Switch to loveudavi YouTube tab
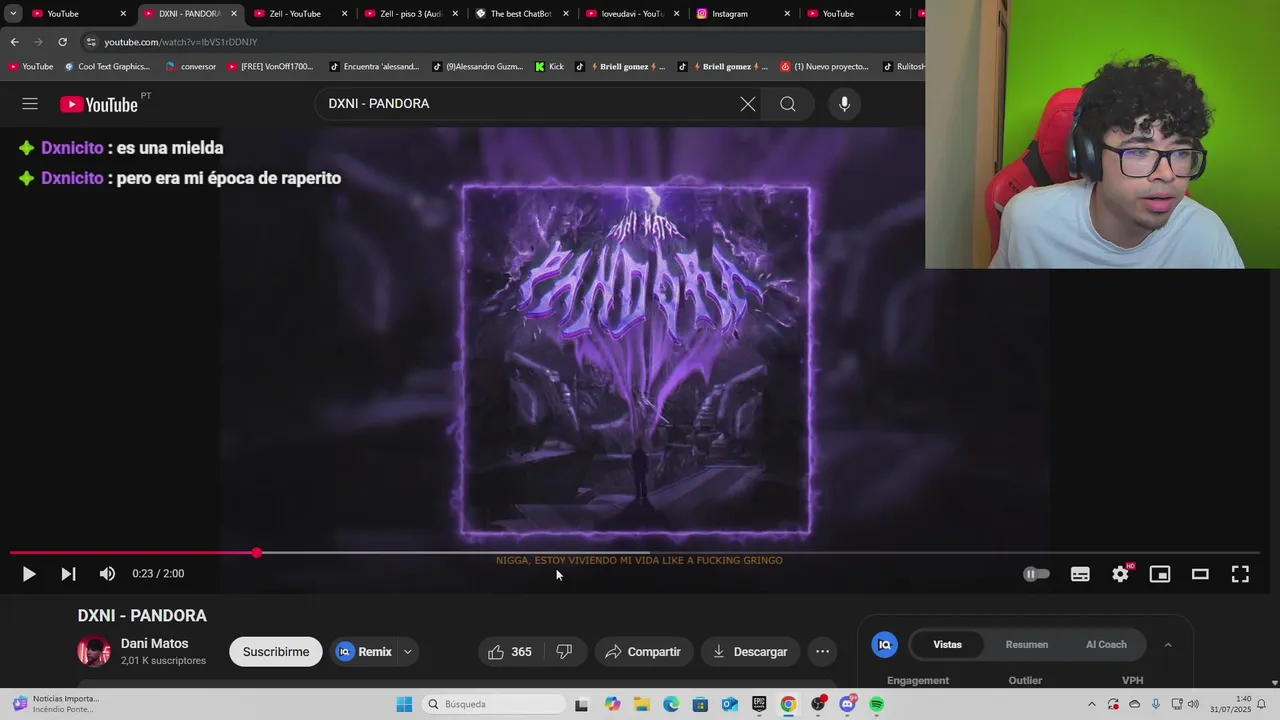This screenshot has width=1280, height=720. click(631, 14)
